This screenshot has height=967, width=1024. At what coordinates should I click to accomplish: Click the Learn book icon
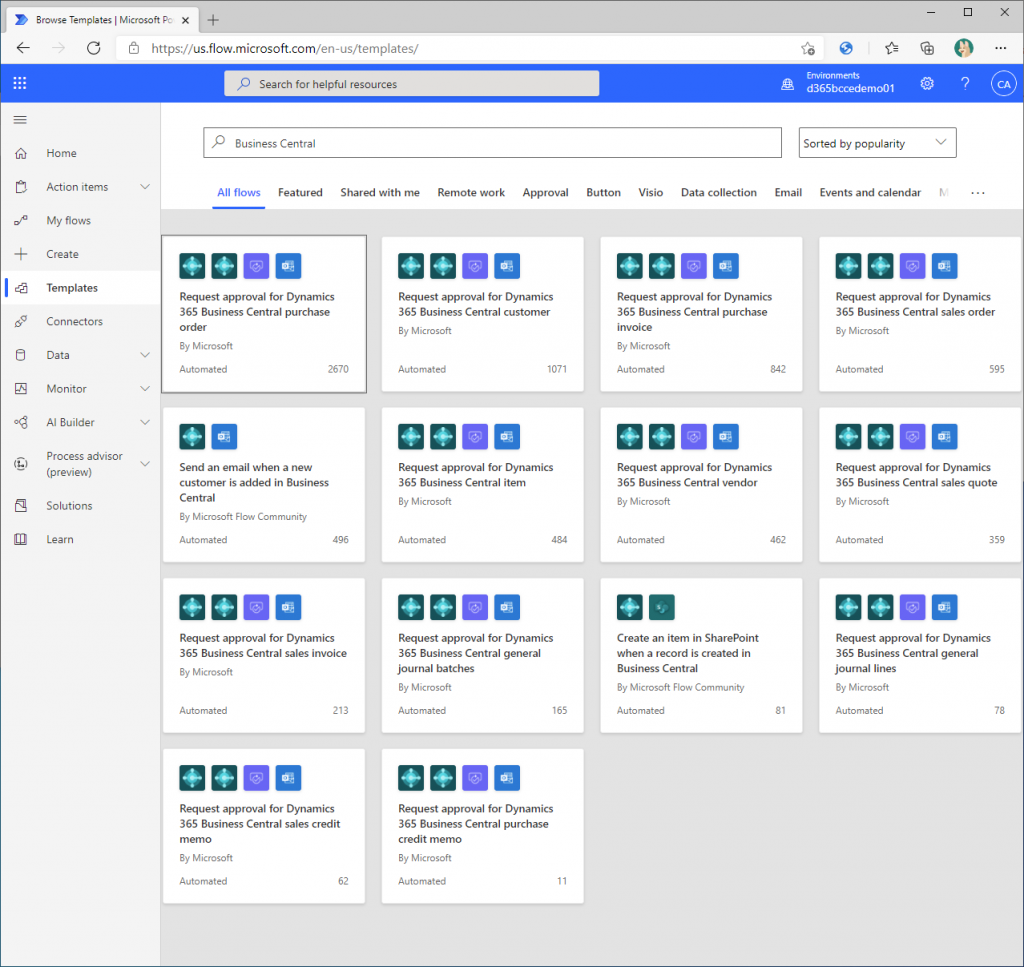tap(21, 539)
